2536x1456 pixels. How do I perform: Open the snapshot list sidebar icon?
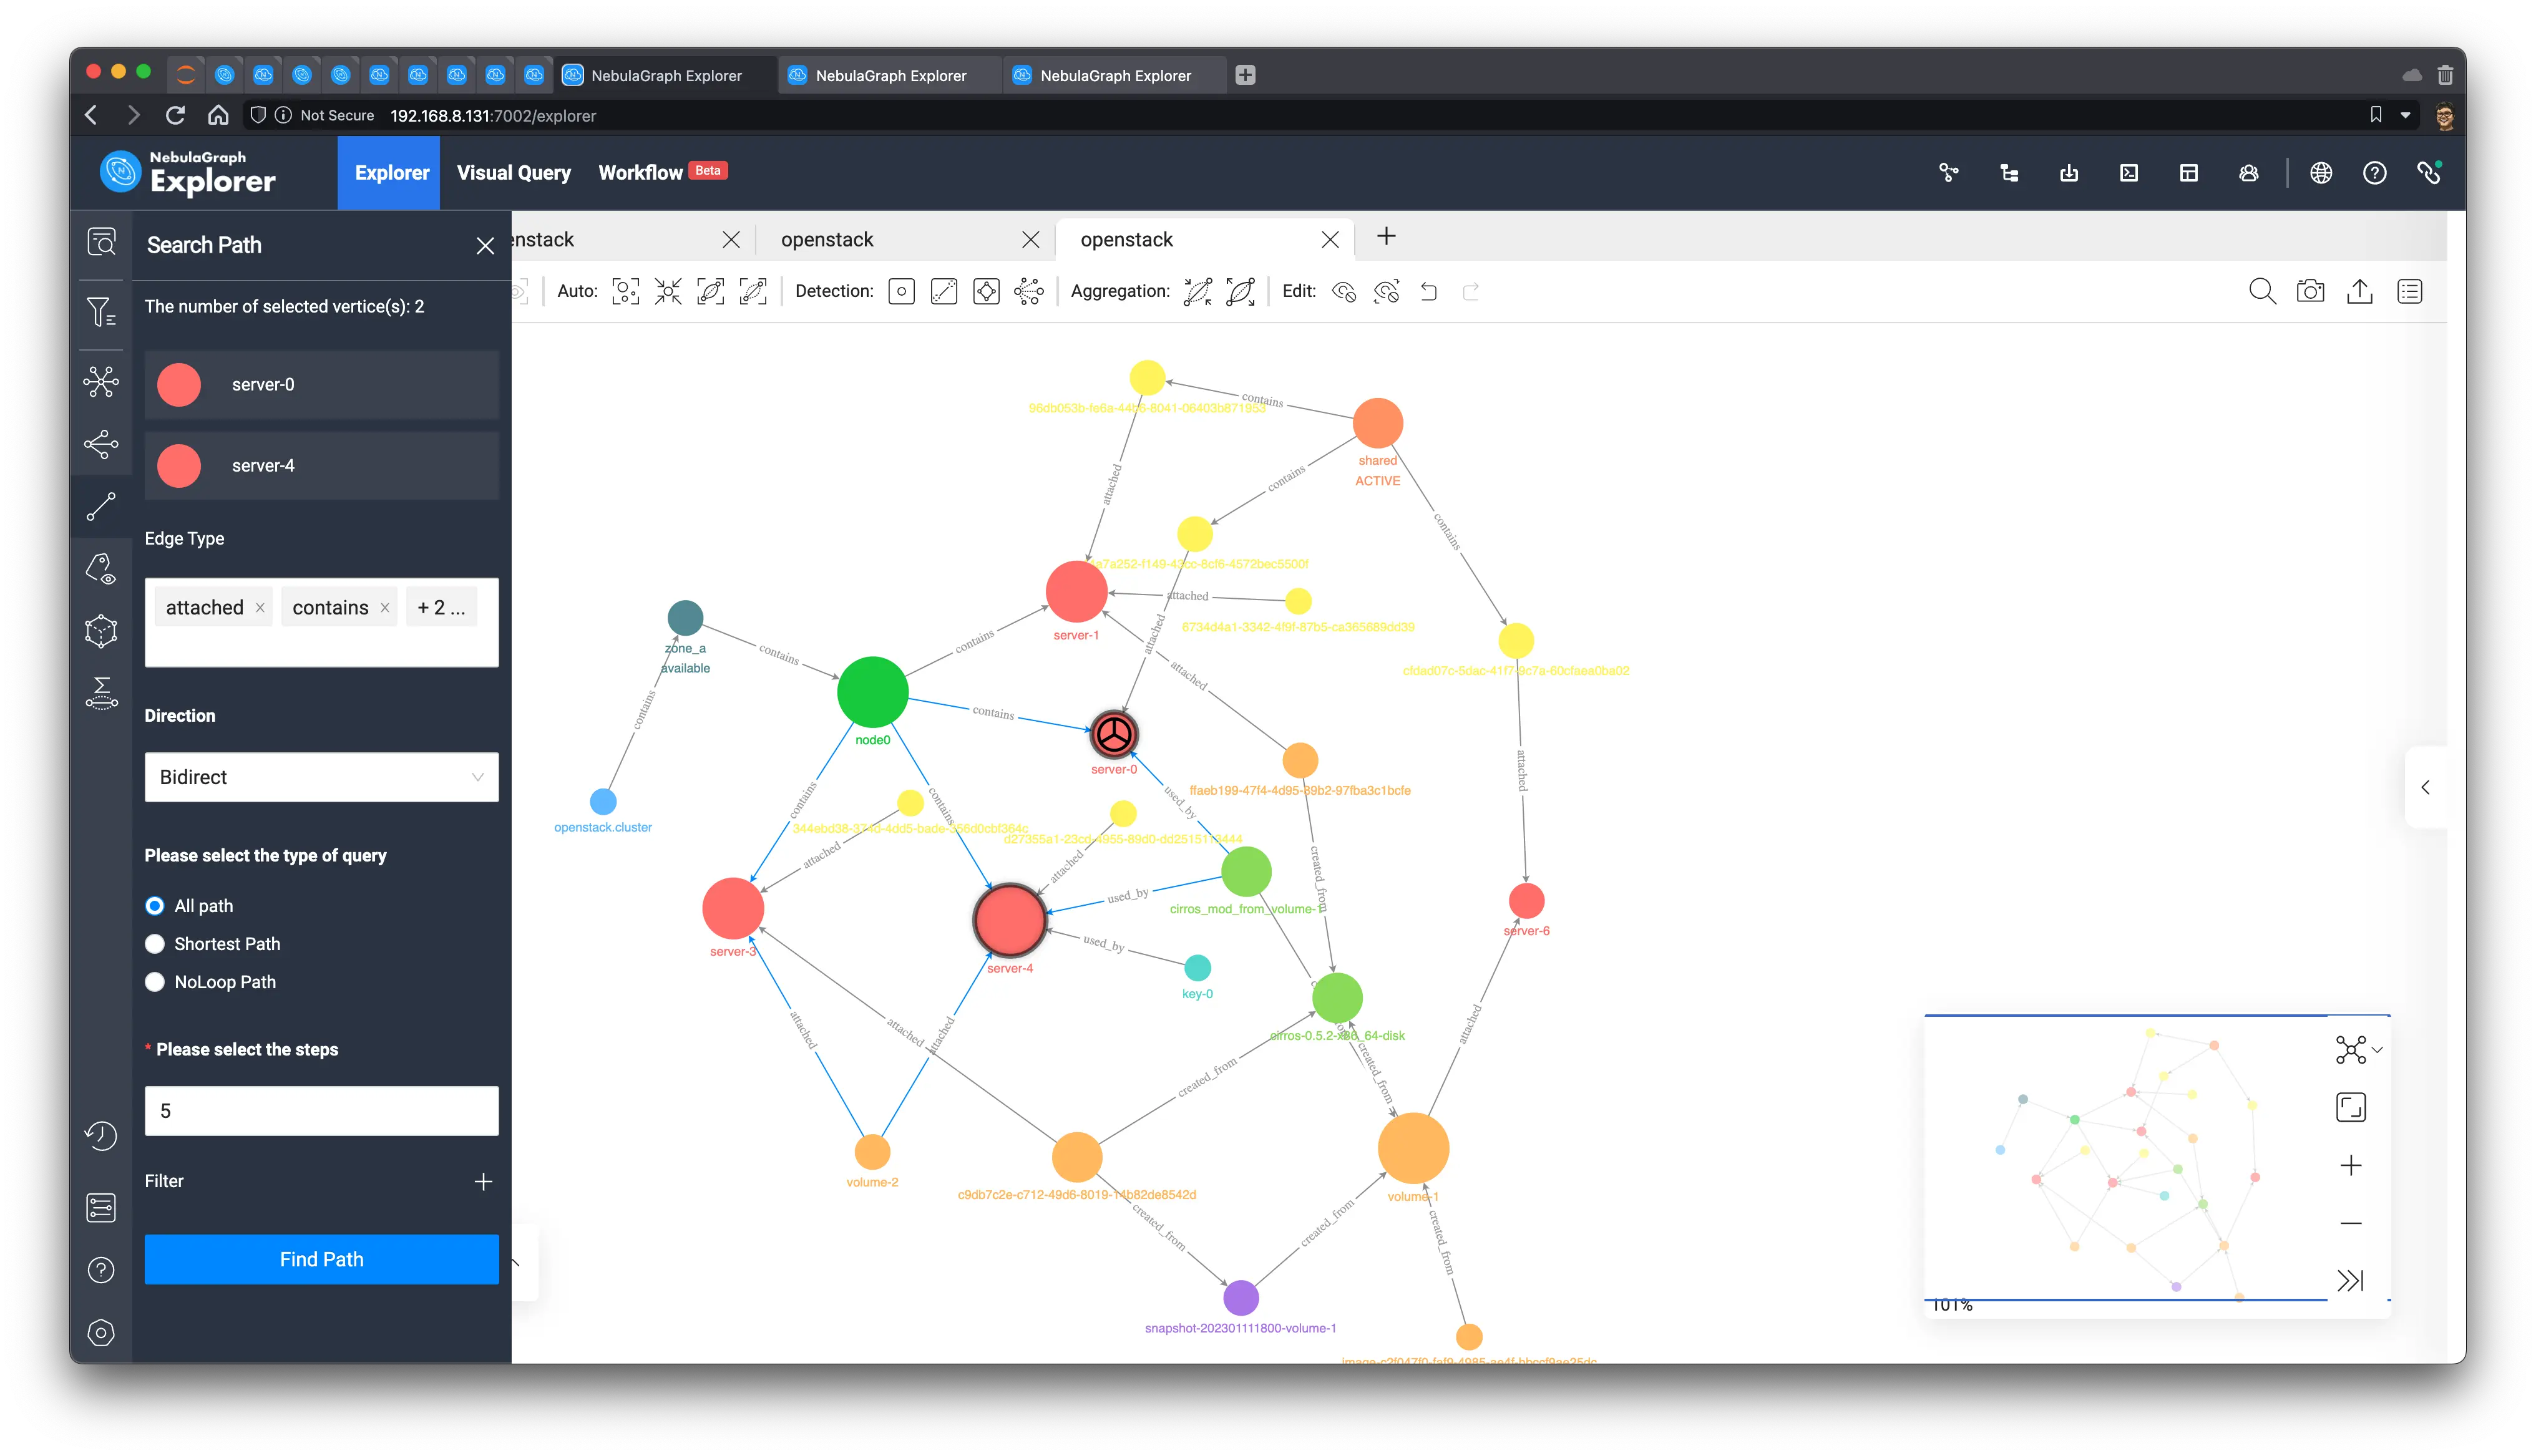(x=101, y=1207)
